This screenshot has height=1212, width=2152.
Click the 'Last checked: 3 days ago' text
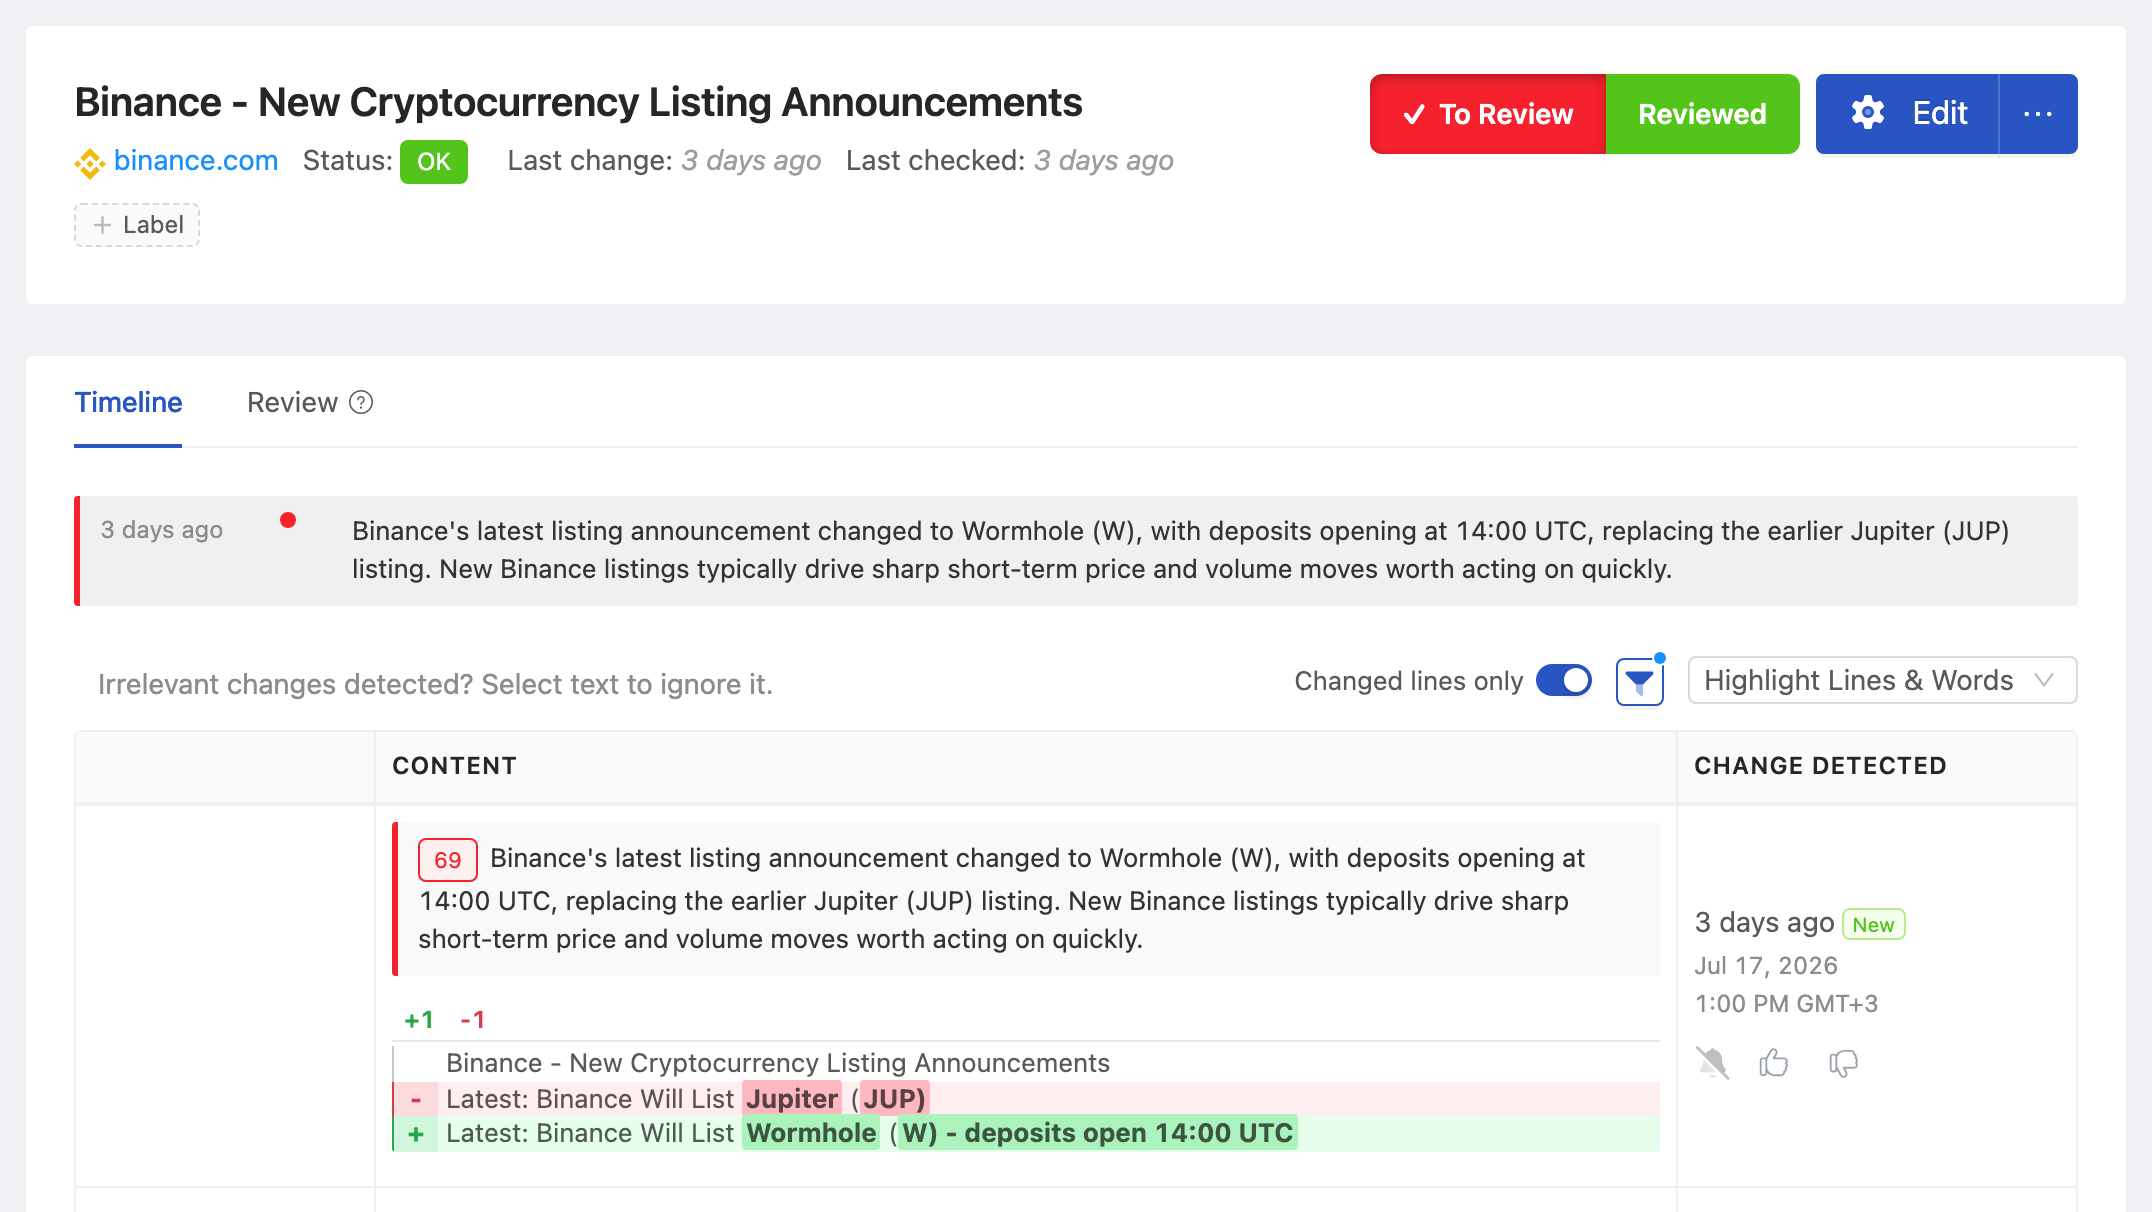(1009, 161)
